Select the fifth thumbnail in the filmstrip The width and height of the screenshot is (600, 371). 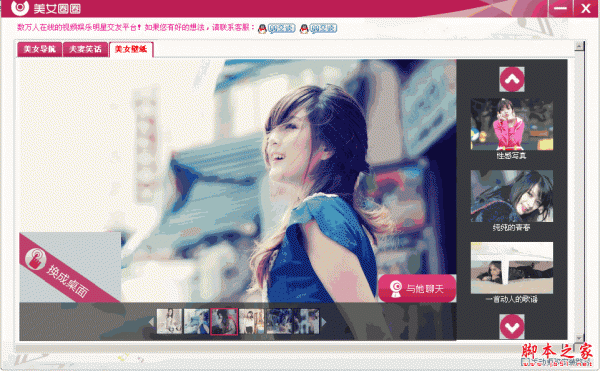(279, 321)
